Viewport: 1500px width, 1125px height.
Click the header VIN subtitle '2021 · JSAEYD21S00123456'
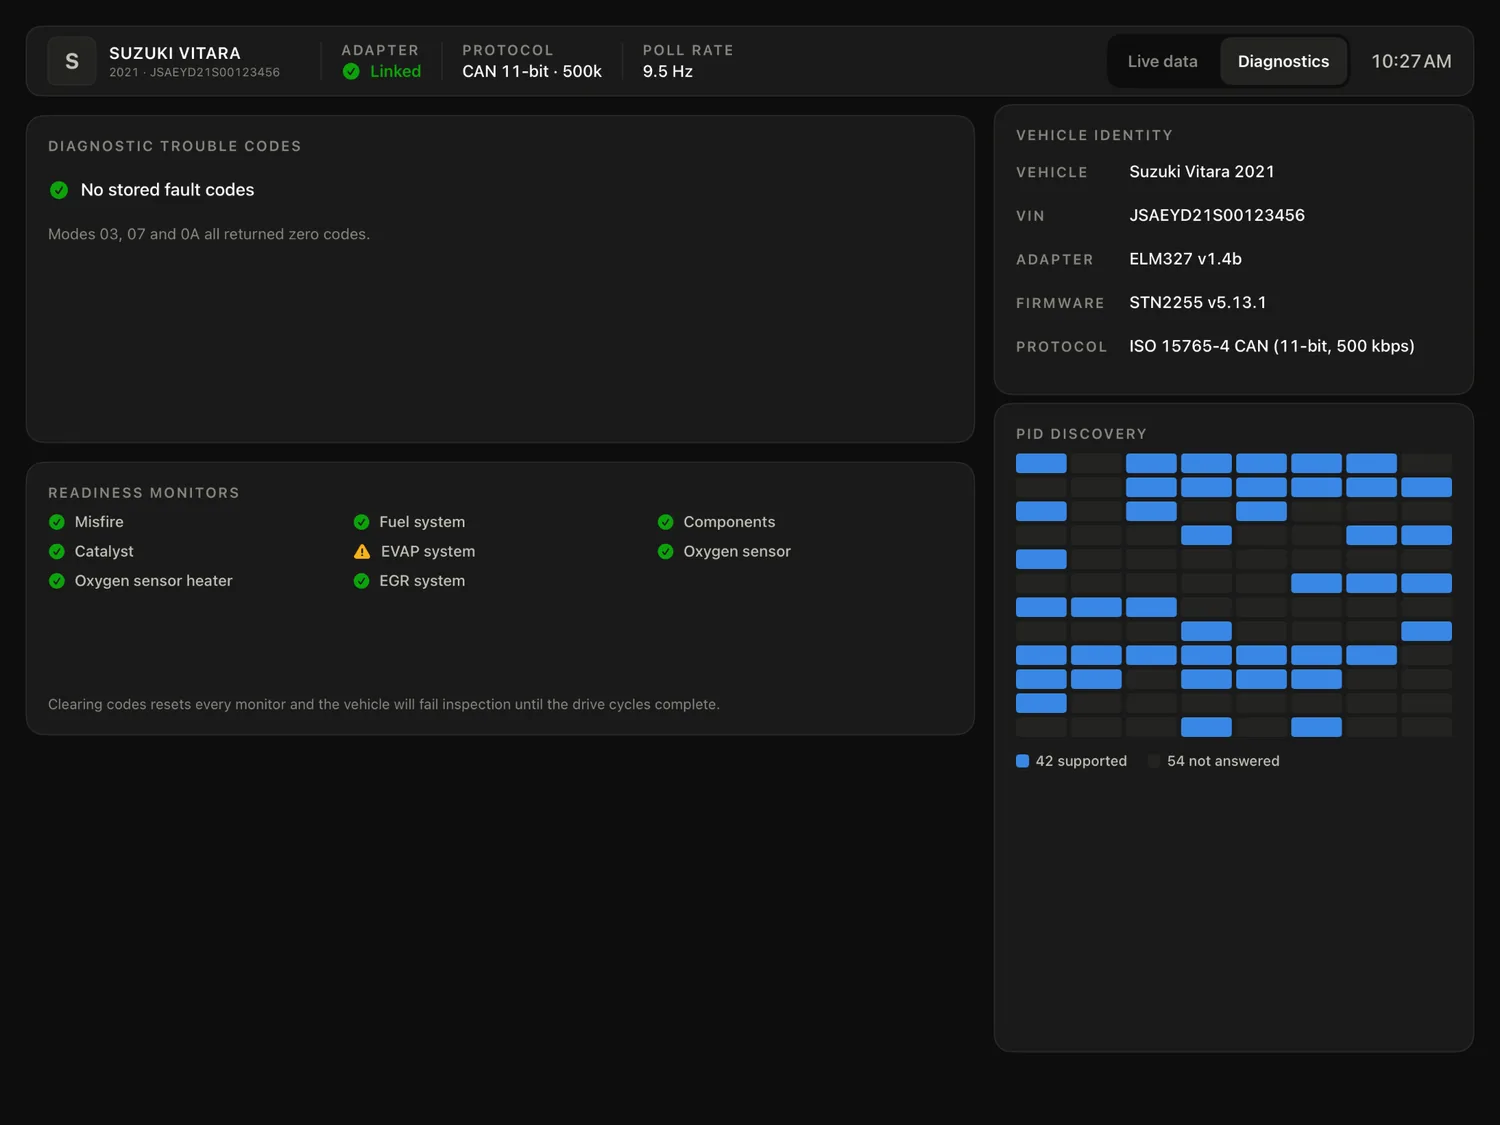[195, 72]
